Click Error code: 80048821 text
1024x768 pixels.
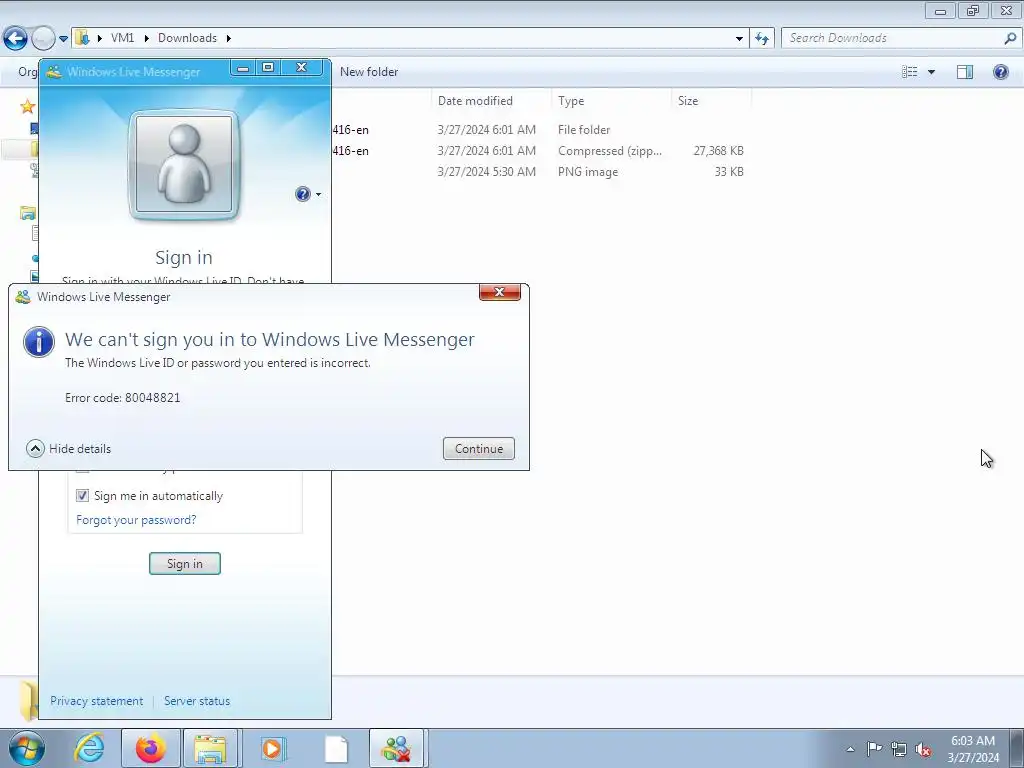123,398
